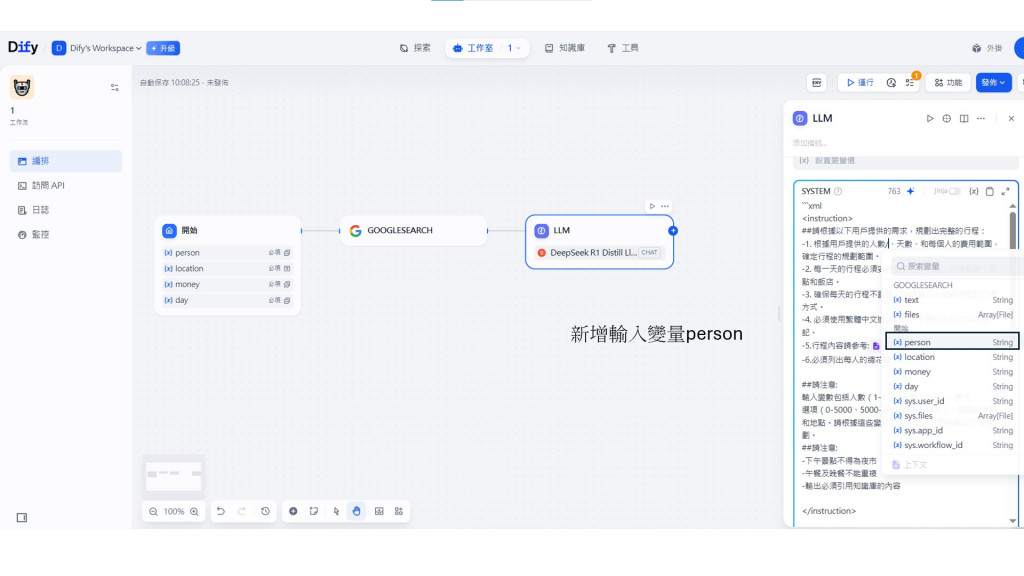Click the app settings sliders icon in sidebar
This screenshot has width=1024, height=576.
114,88
